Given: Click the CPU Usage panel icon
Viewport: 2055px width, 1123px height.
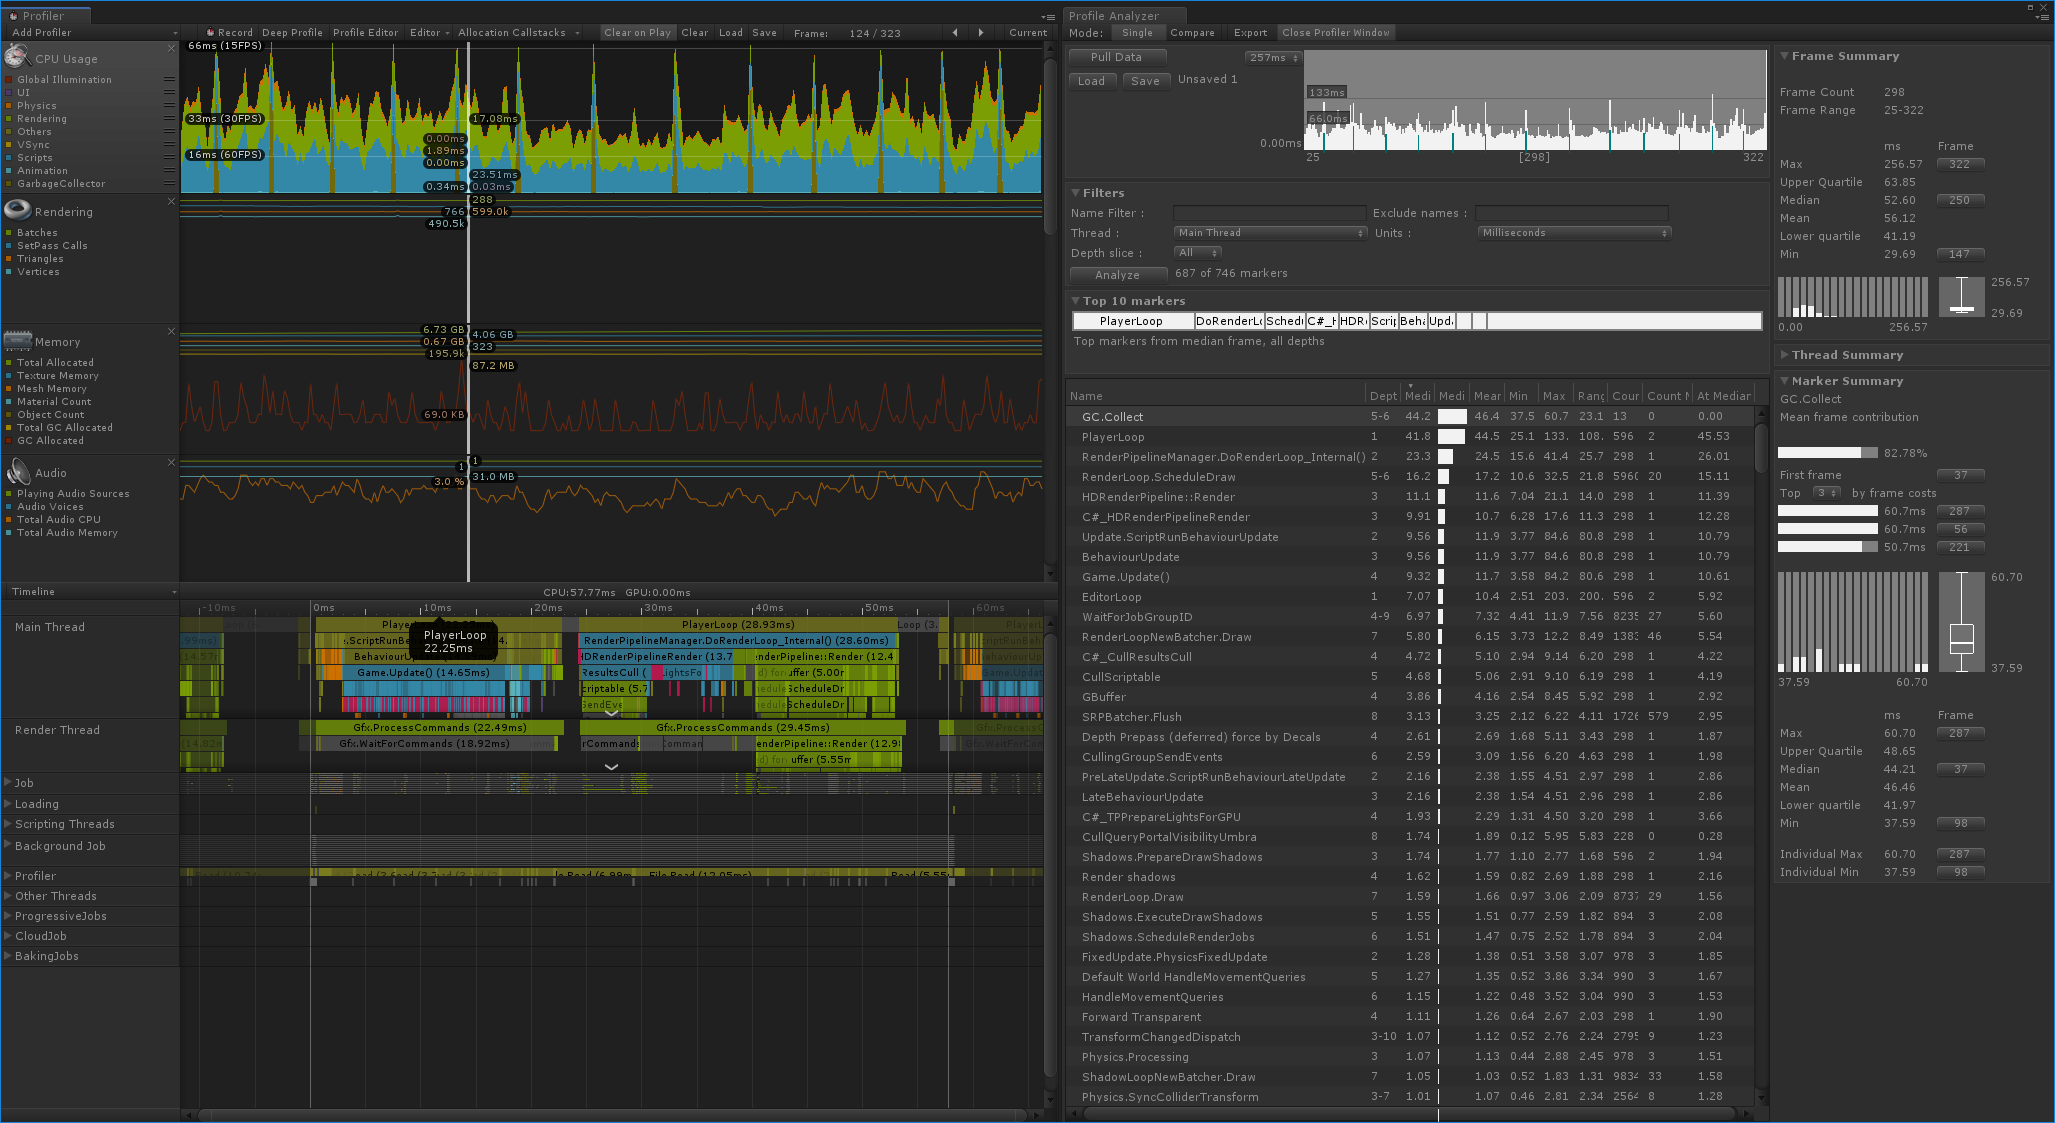Looking at the screenshot, I should (19, 59).
